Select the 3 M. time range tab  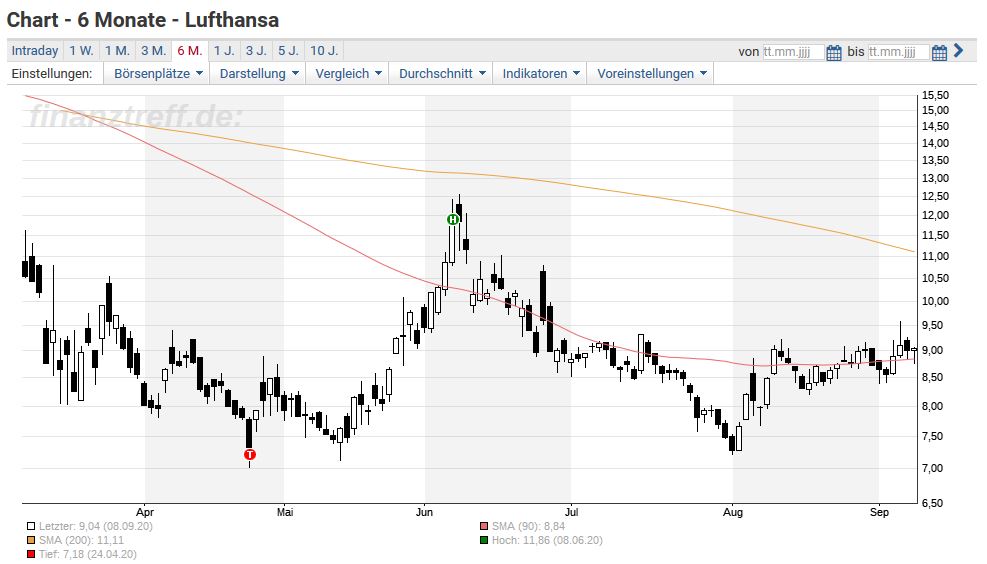[154, 51]
